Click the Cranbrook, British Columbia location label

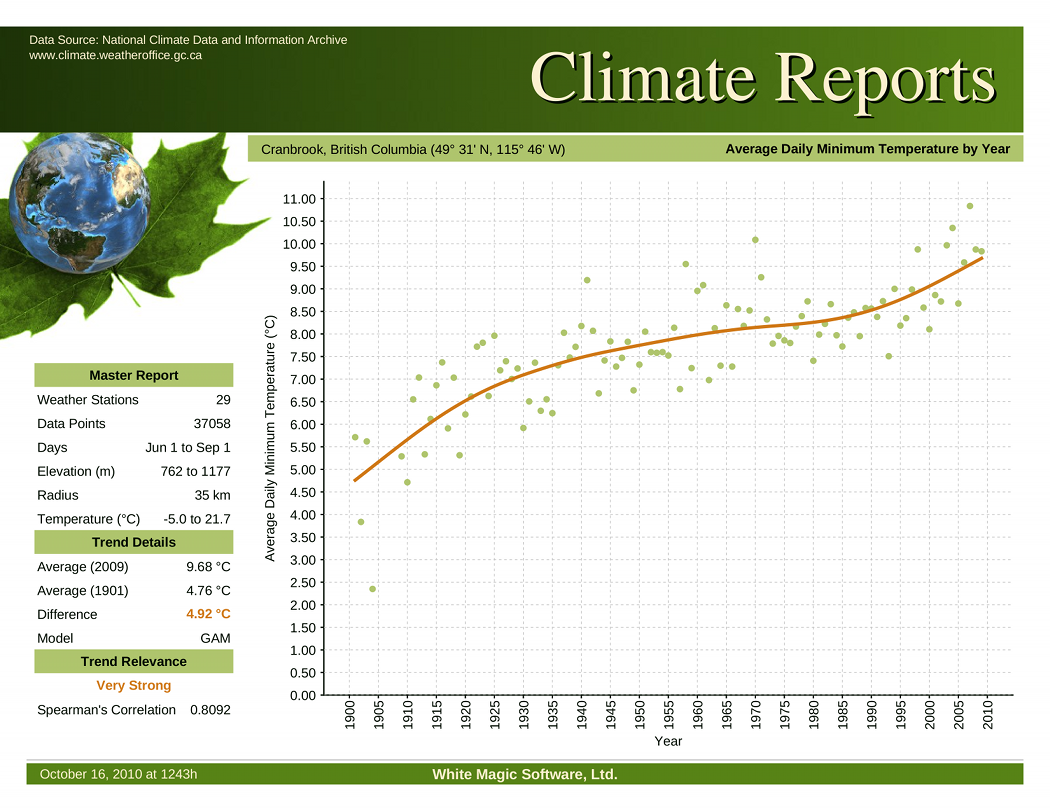(413, 149)
